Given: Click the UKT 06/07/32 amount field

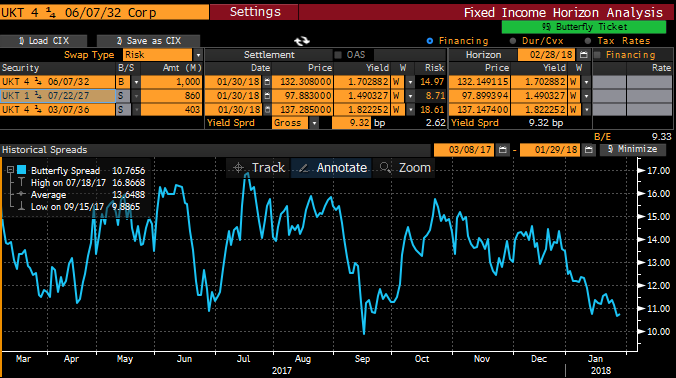Looking at the screenshot, I should click(171, 81).
